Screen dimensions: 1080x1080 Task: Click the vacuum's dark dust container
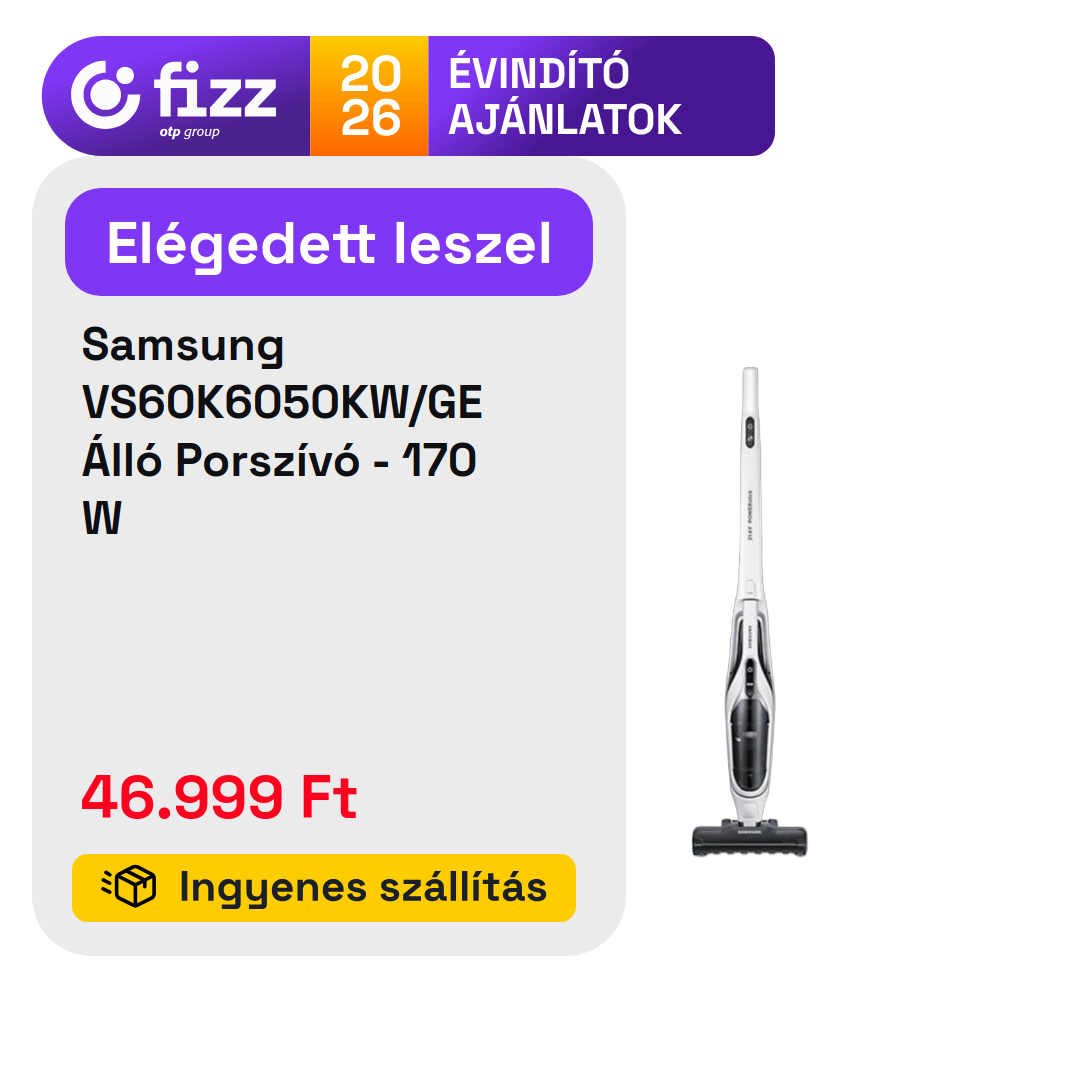[749, 744]
